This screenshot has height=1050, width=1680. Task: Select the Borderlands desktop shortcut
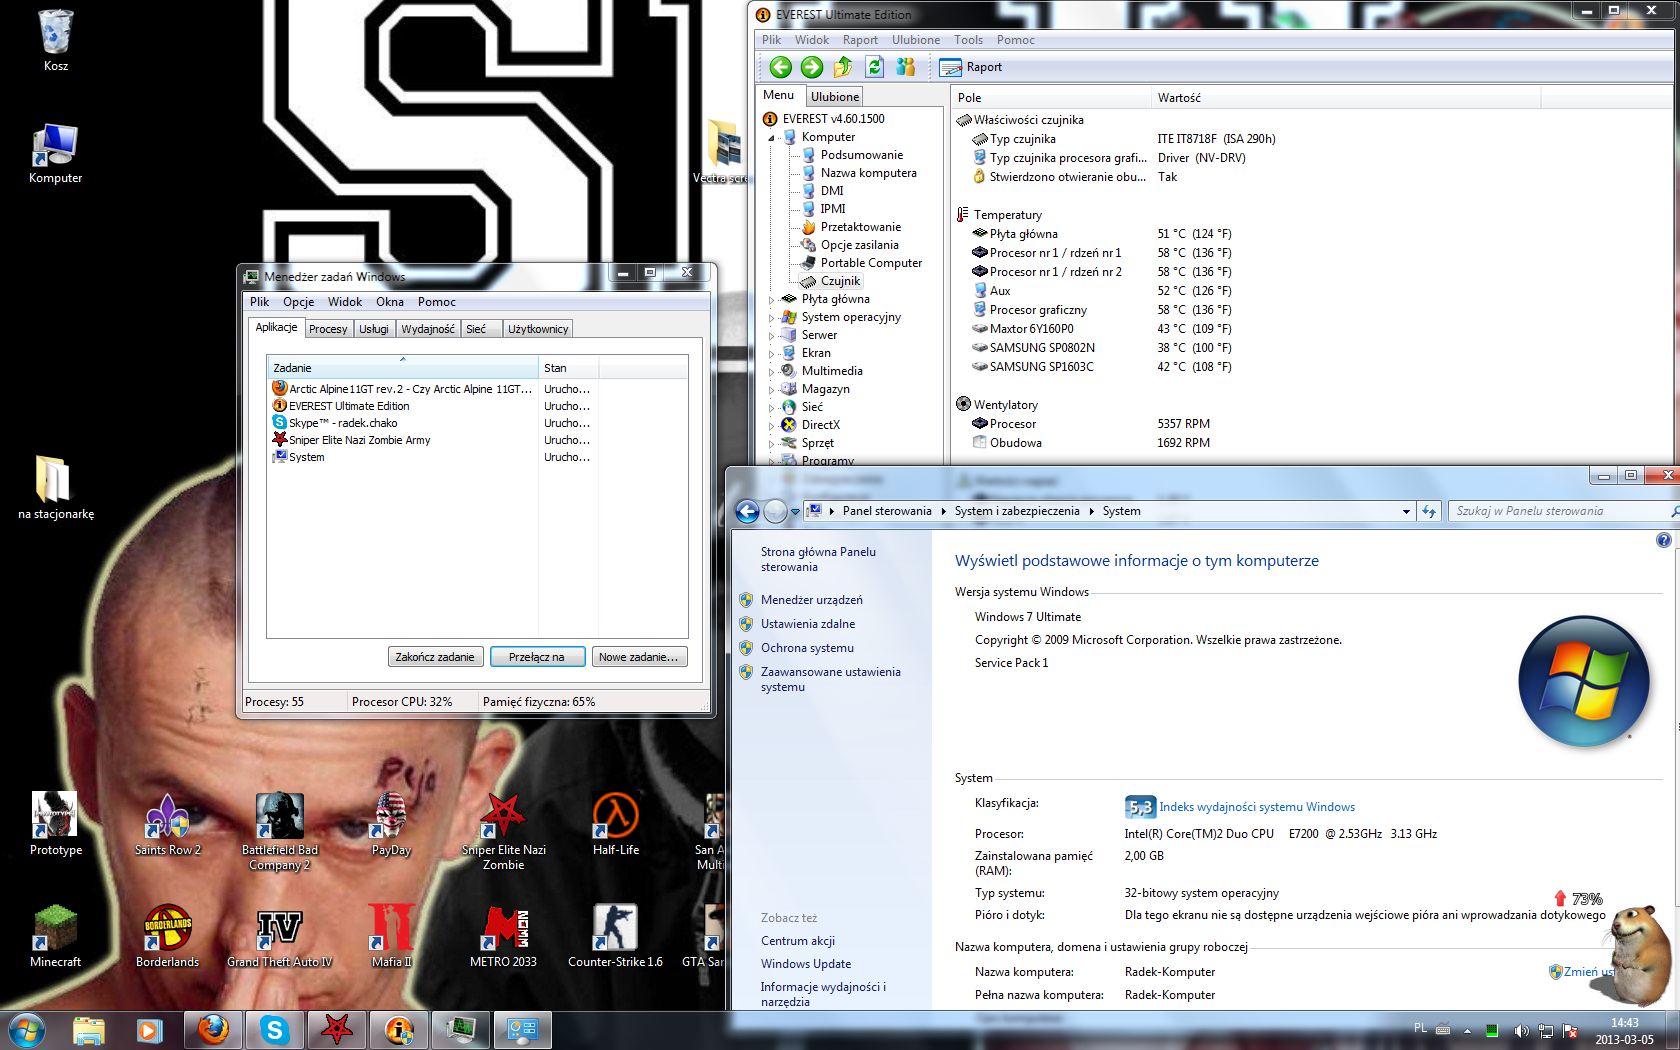coord(168,936)
